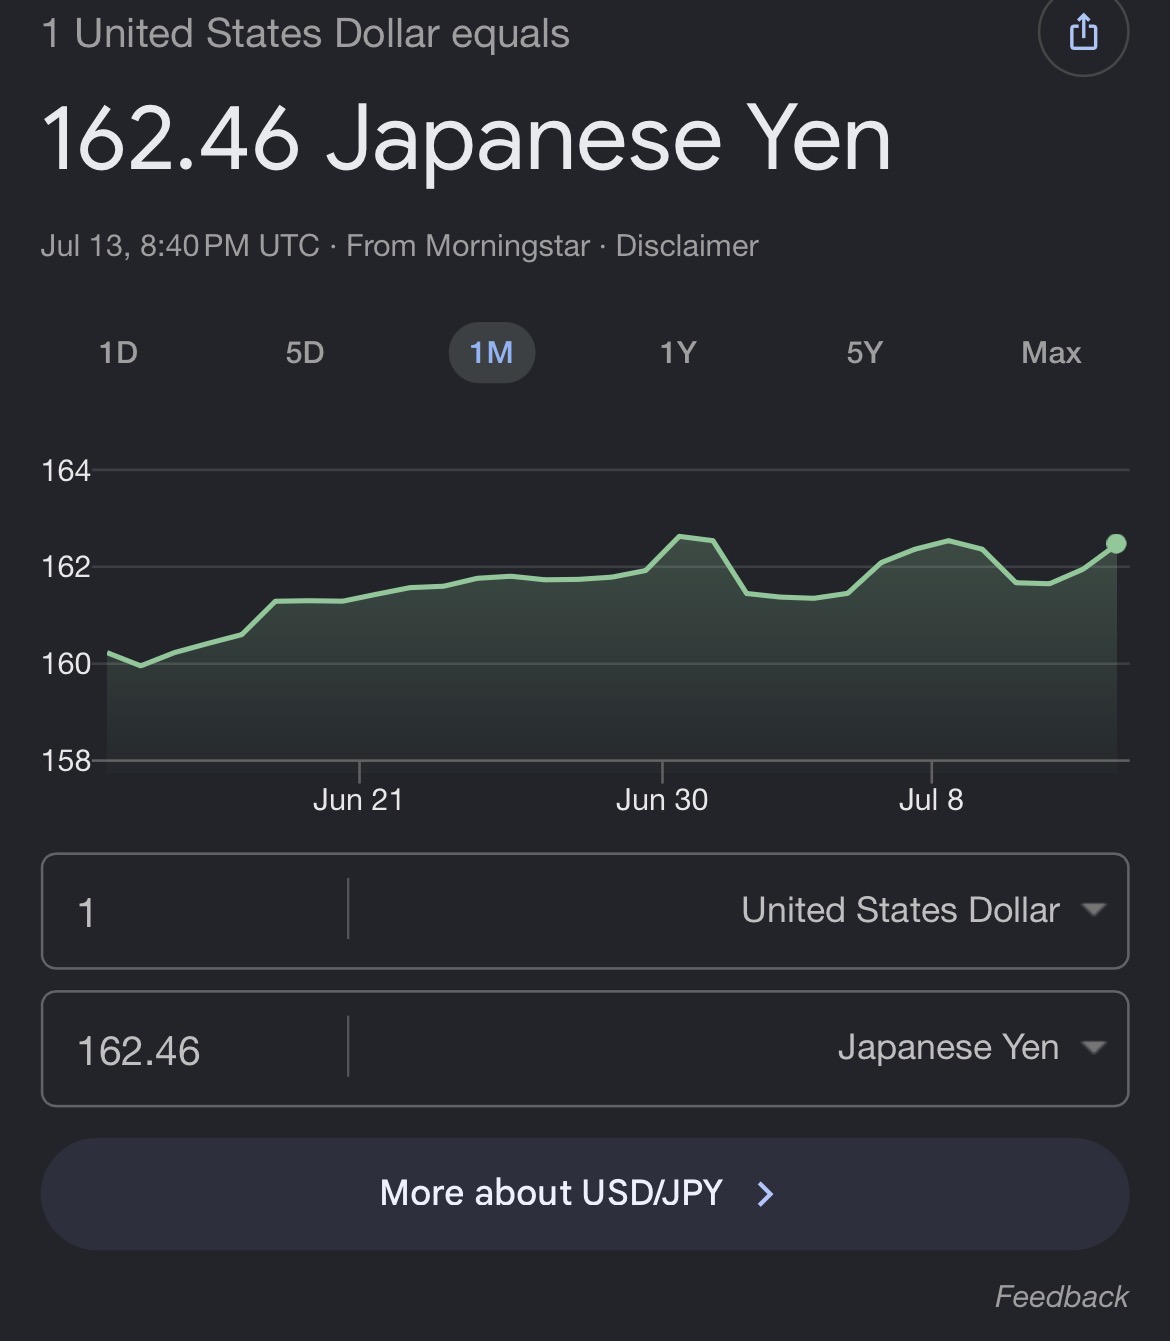Click the USD amount input field
This screenshot has height=1341, width=1170.
click(195, 911)
